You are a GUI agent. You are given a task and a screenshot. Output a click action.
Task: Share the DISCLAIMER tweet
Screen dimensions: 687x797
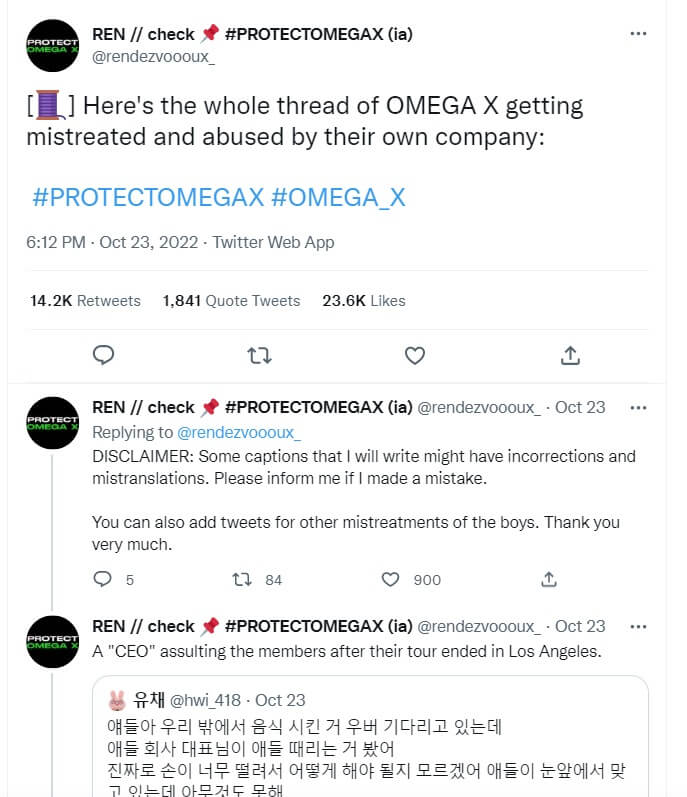click(x=548, y=579)
